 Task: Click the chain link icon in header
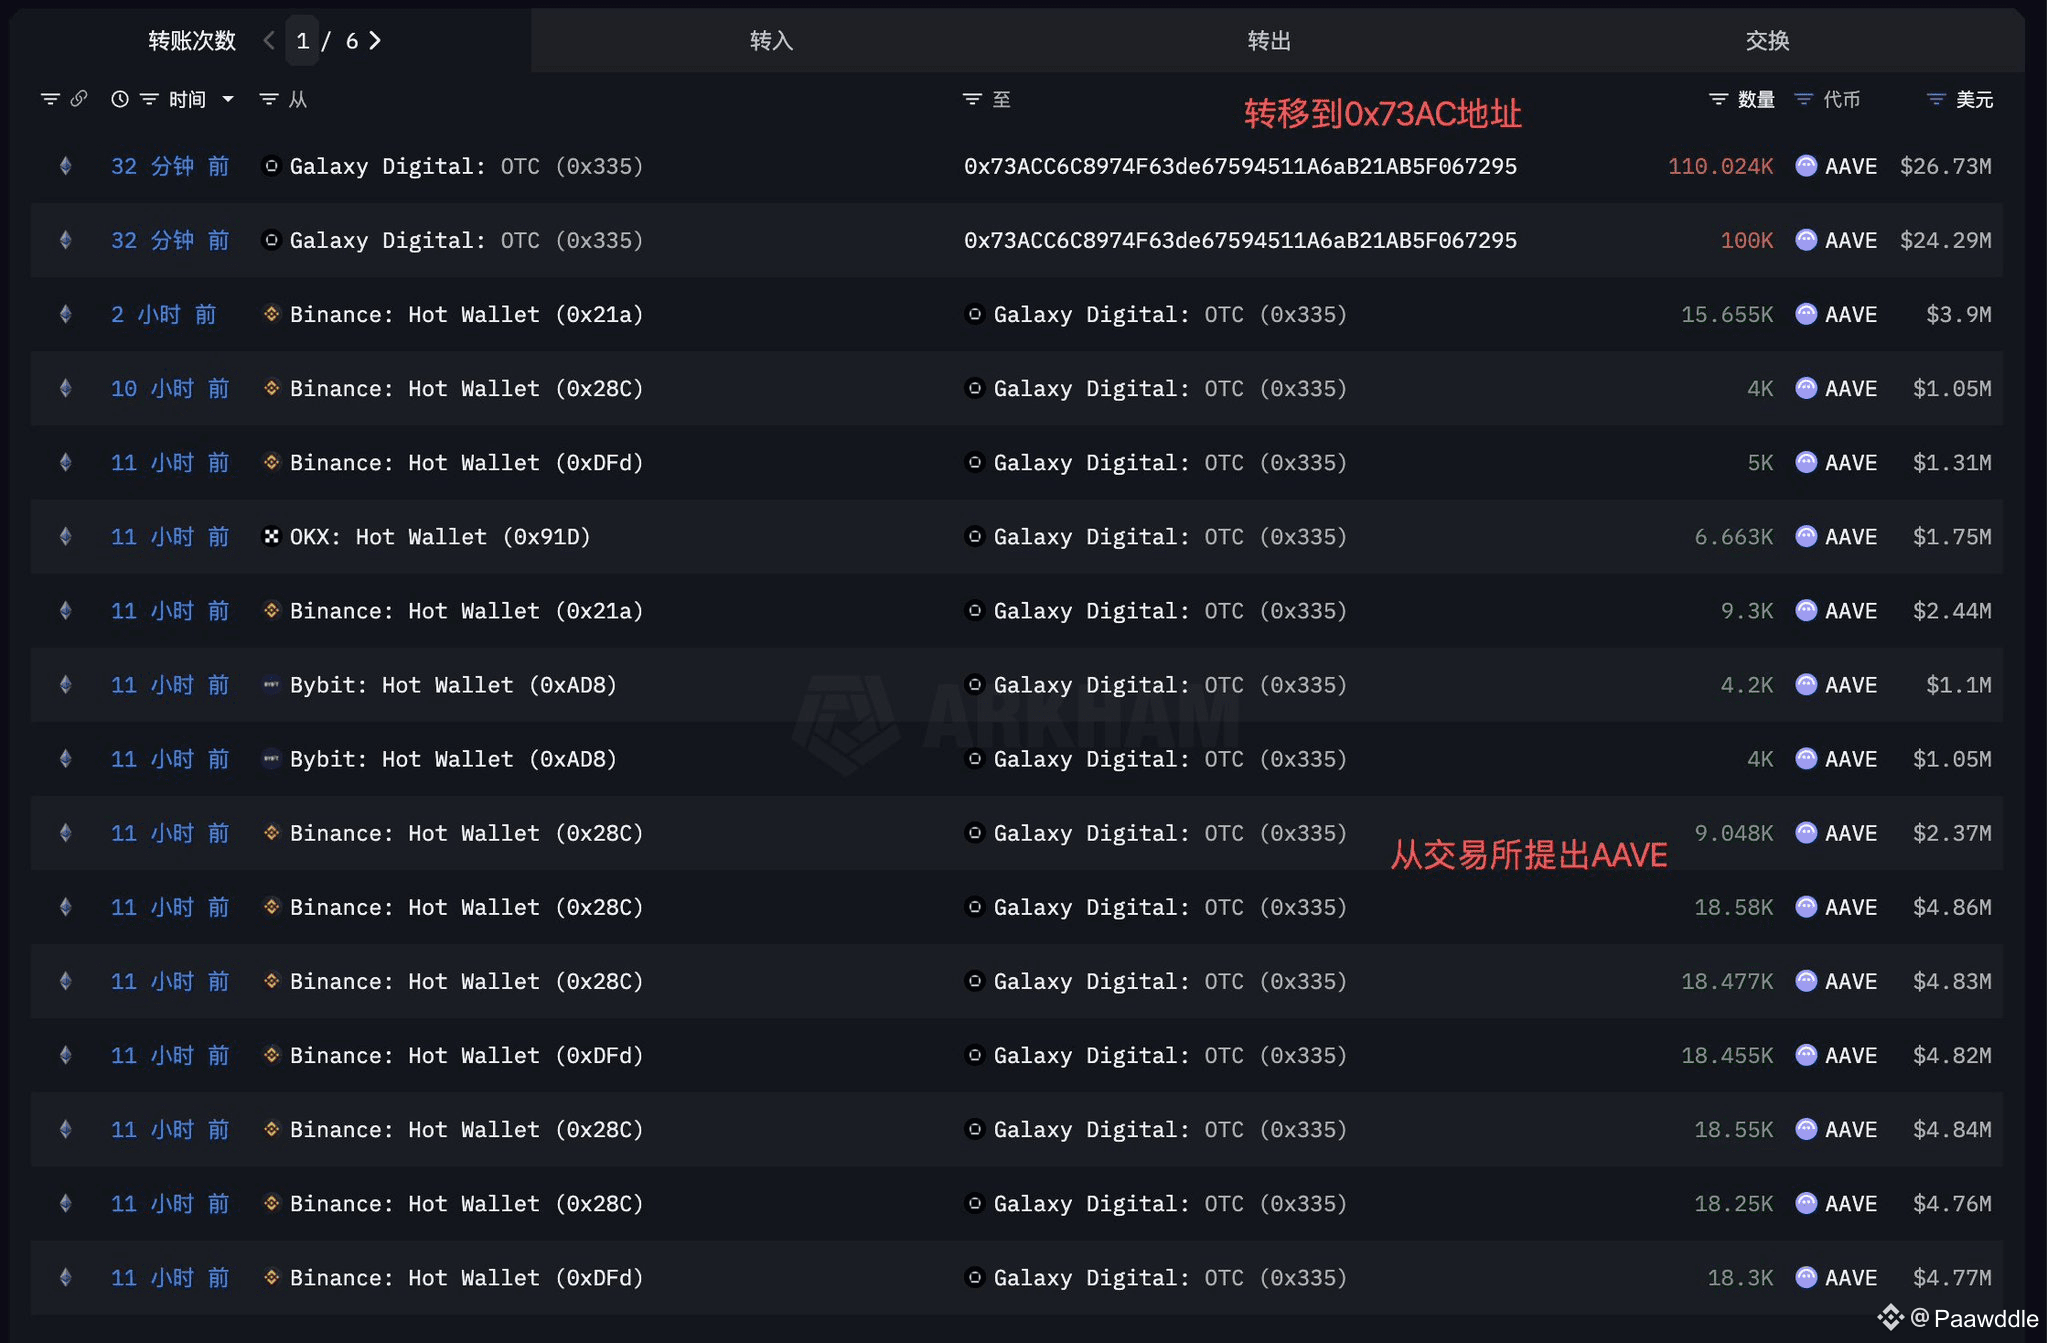(79, 98)
